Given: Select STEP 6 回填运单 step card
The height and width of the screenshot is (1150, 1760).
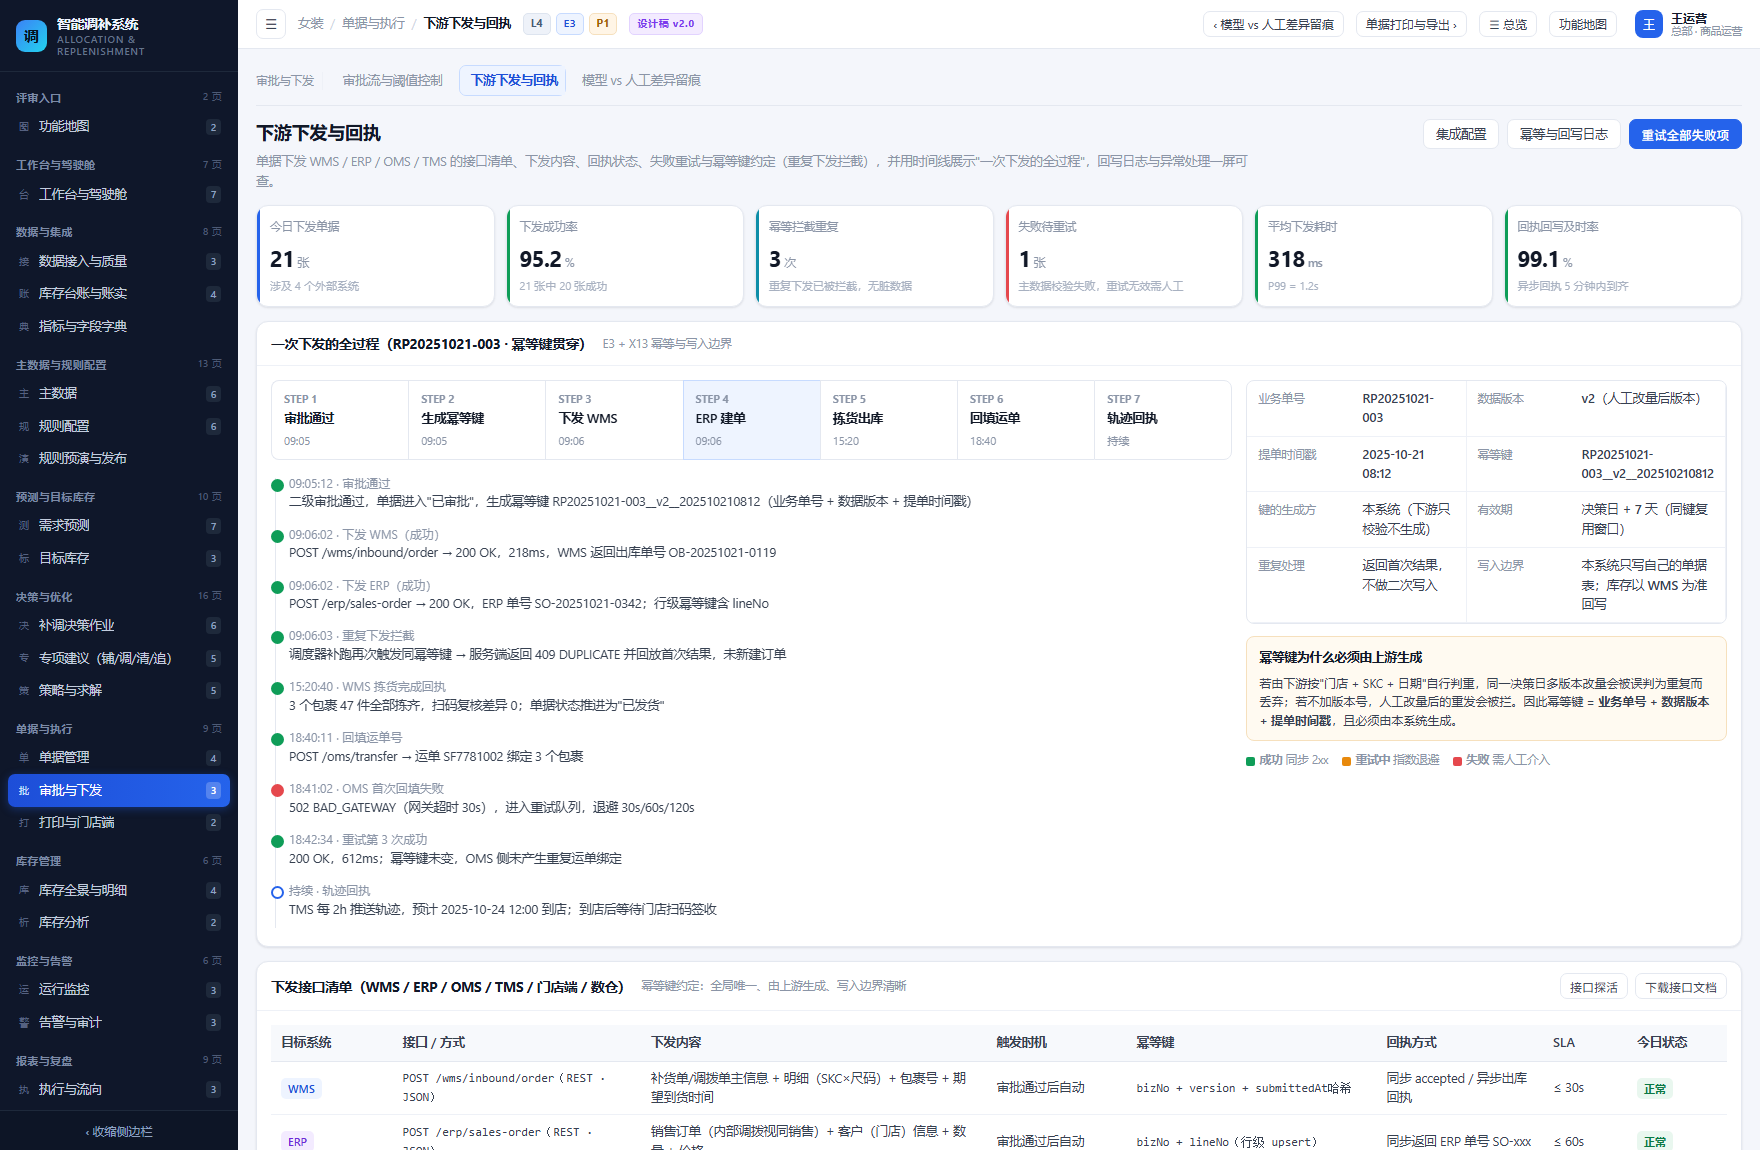Looking at the screenshot, I should pyautogui.click(x=1026, y=420).
